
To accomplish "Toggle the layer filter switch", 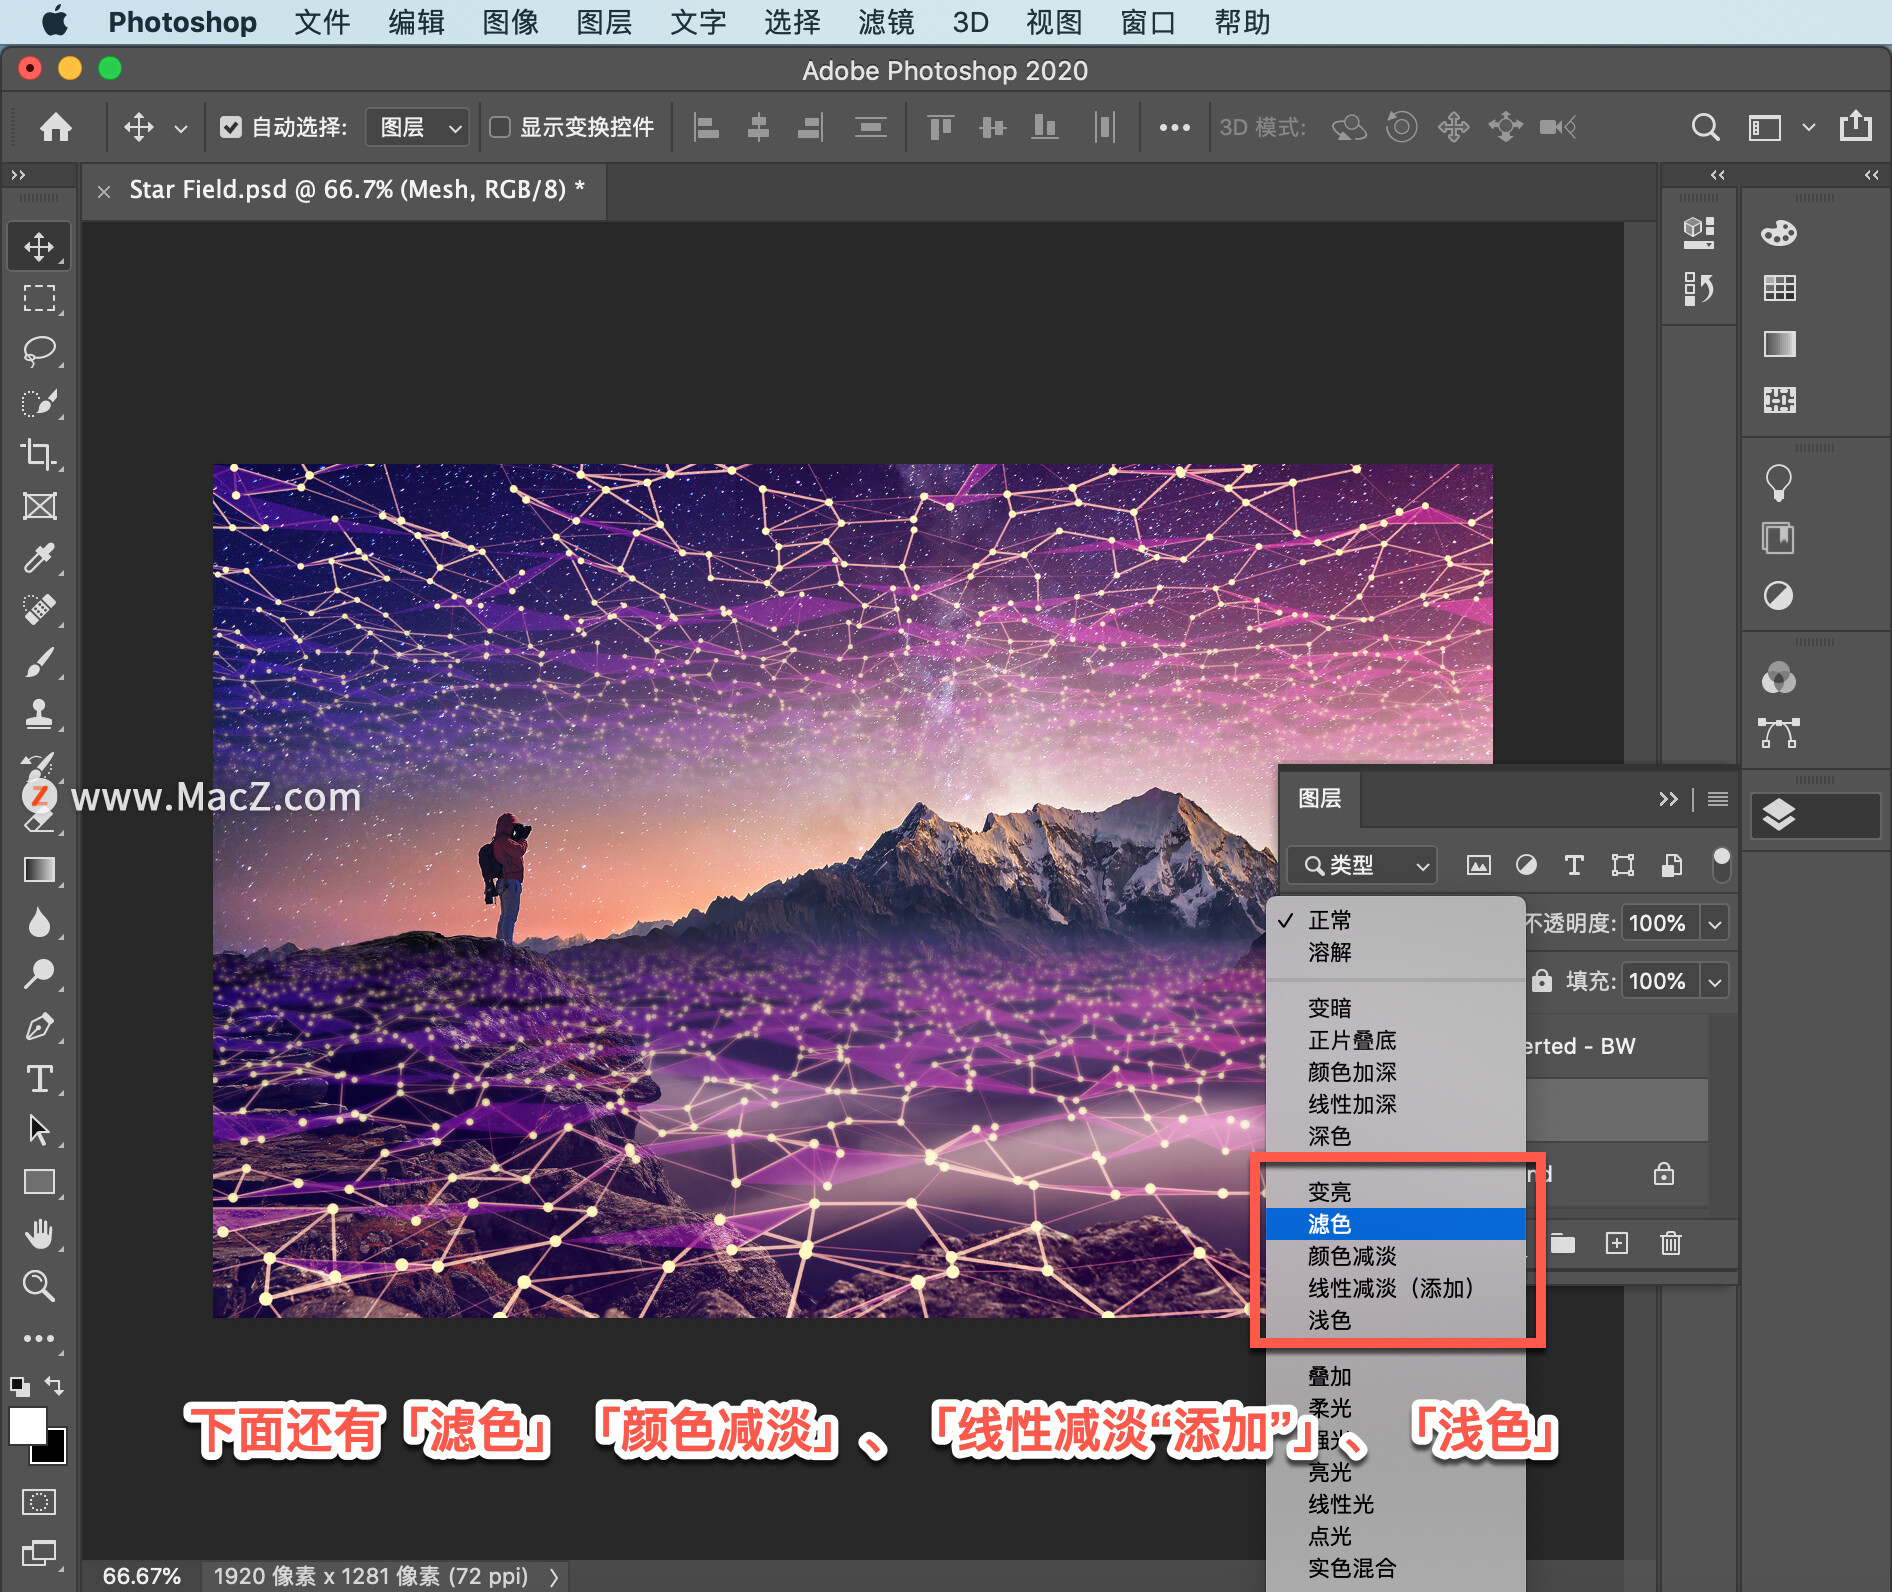I will click(1721, 864).
